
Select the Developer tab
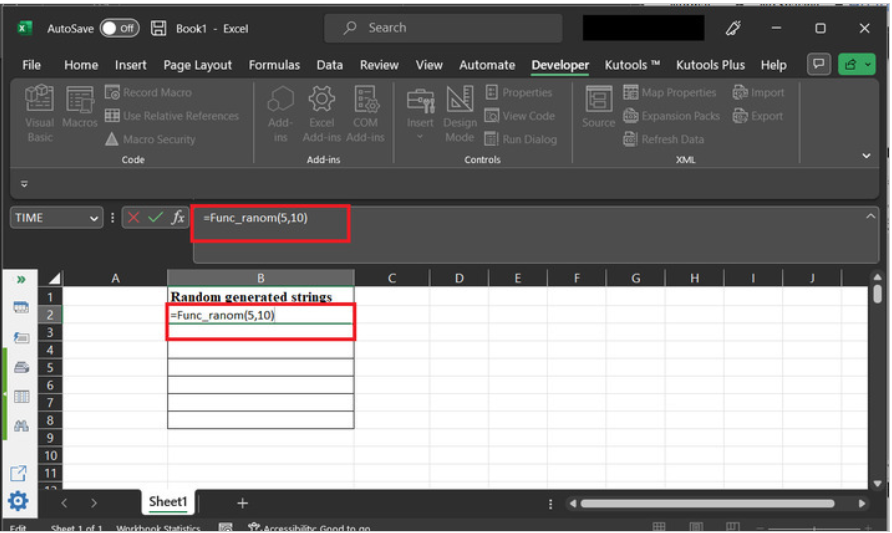[x=560, y=65]
